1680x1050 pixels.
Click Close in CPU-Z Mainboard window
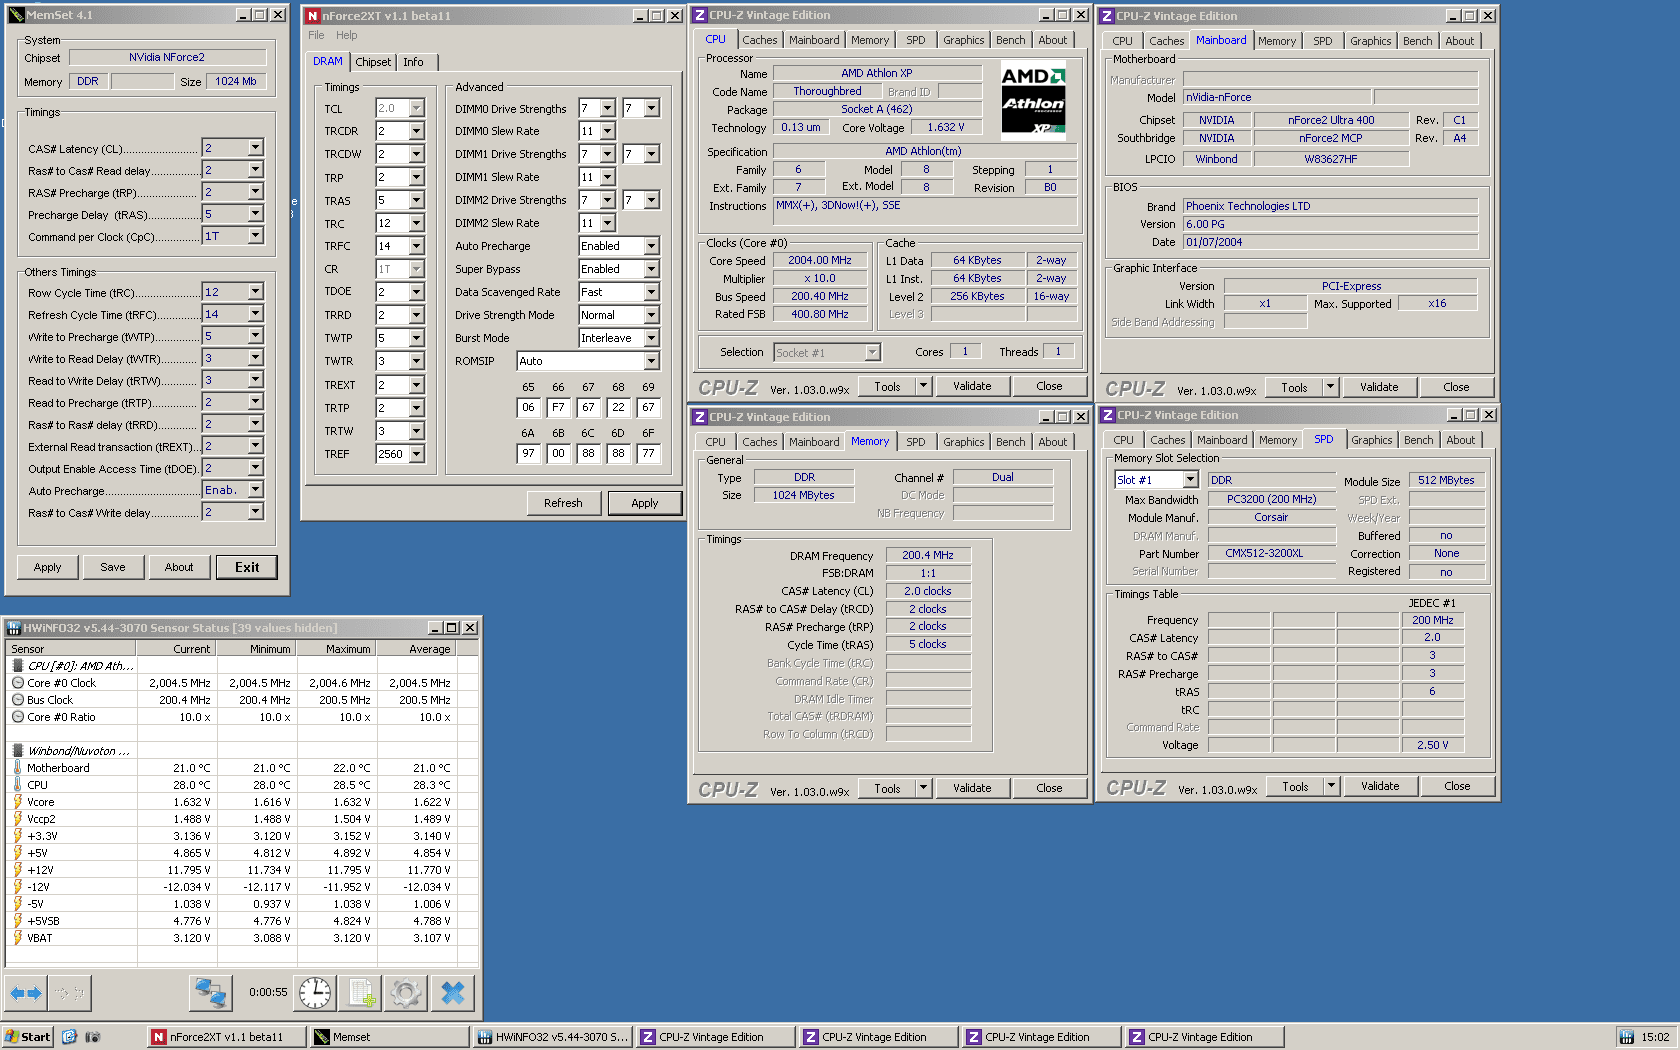[1456, 387]
